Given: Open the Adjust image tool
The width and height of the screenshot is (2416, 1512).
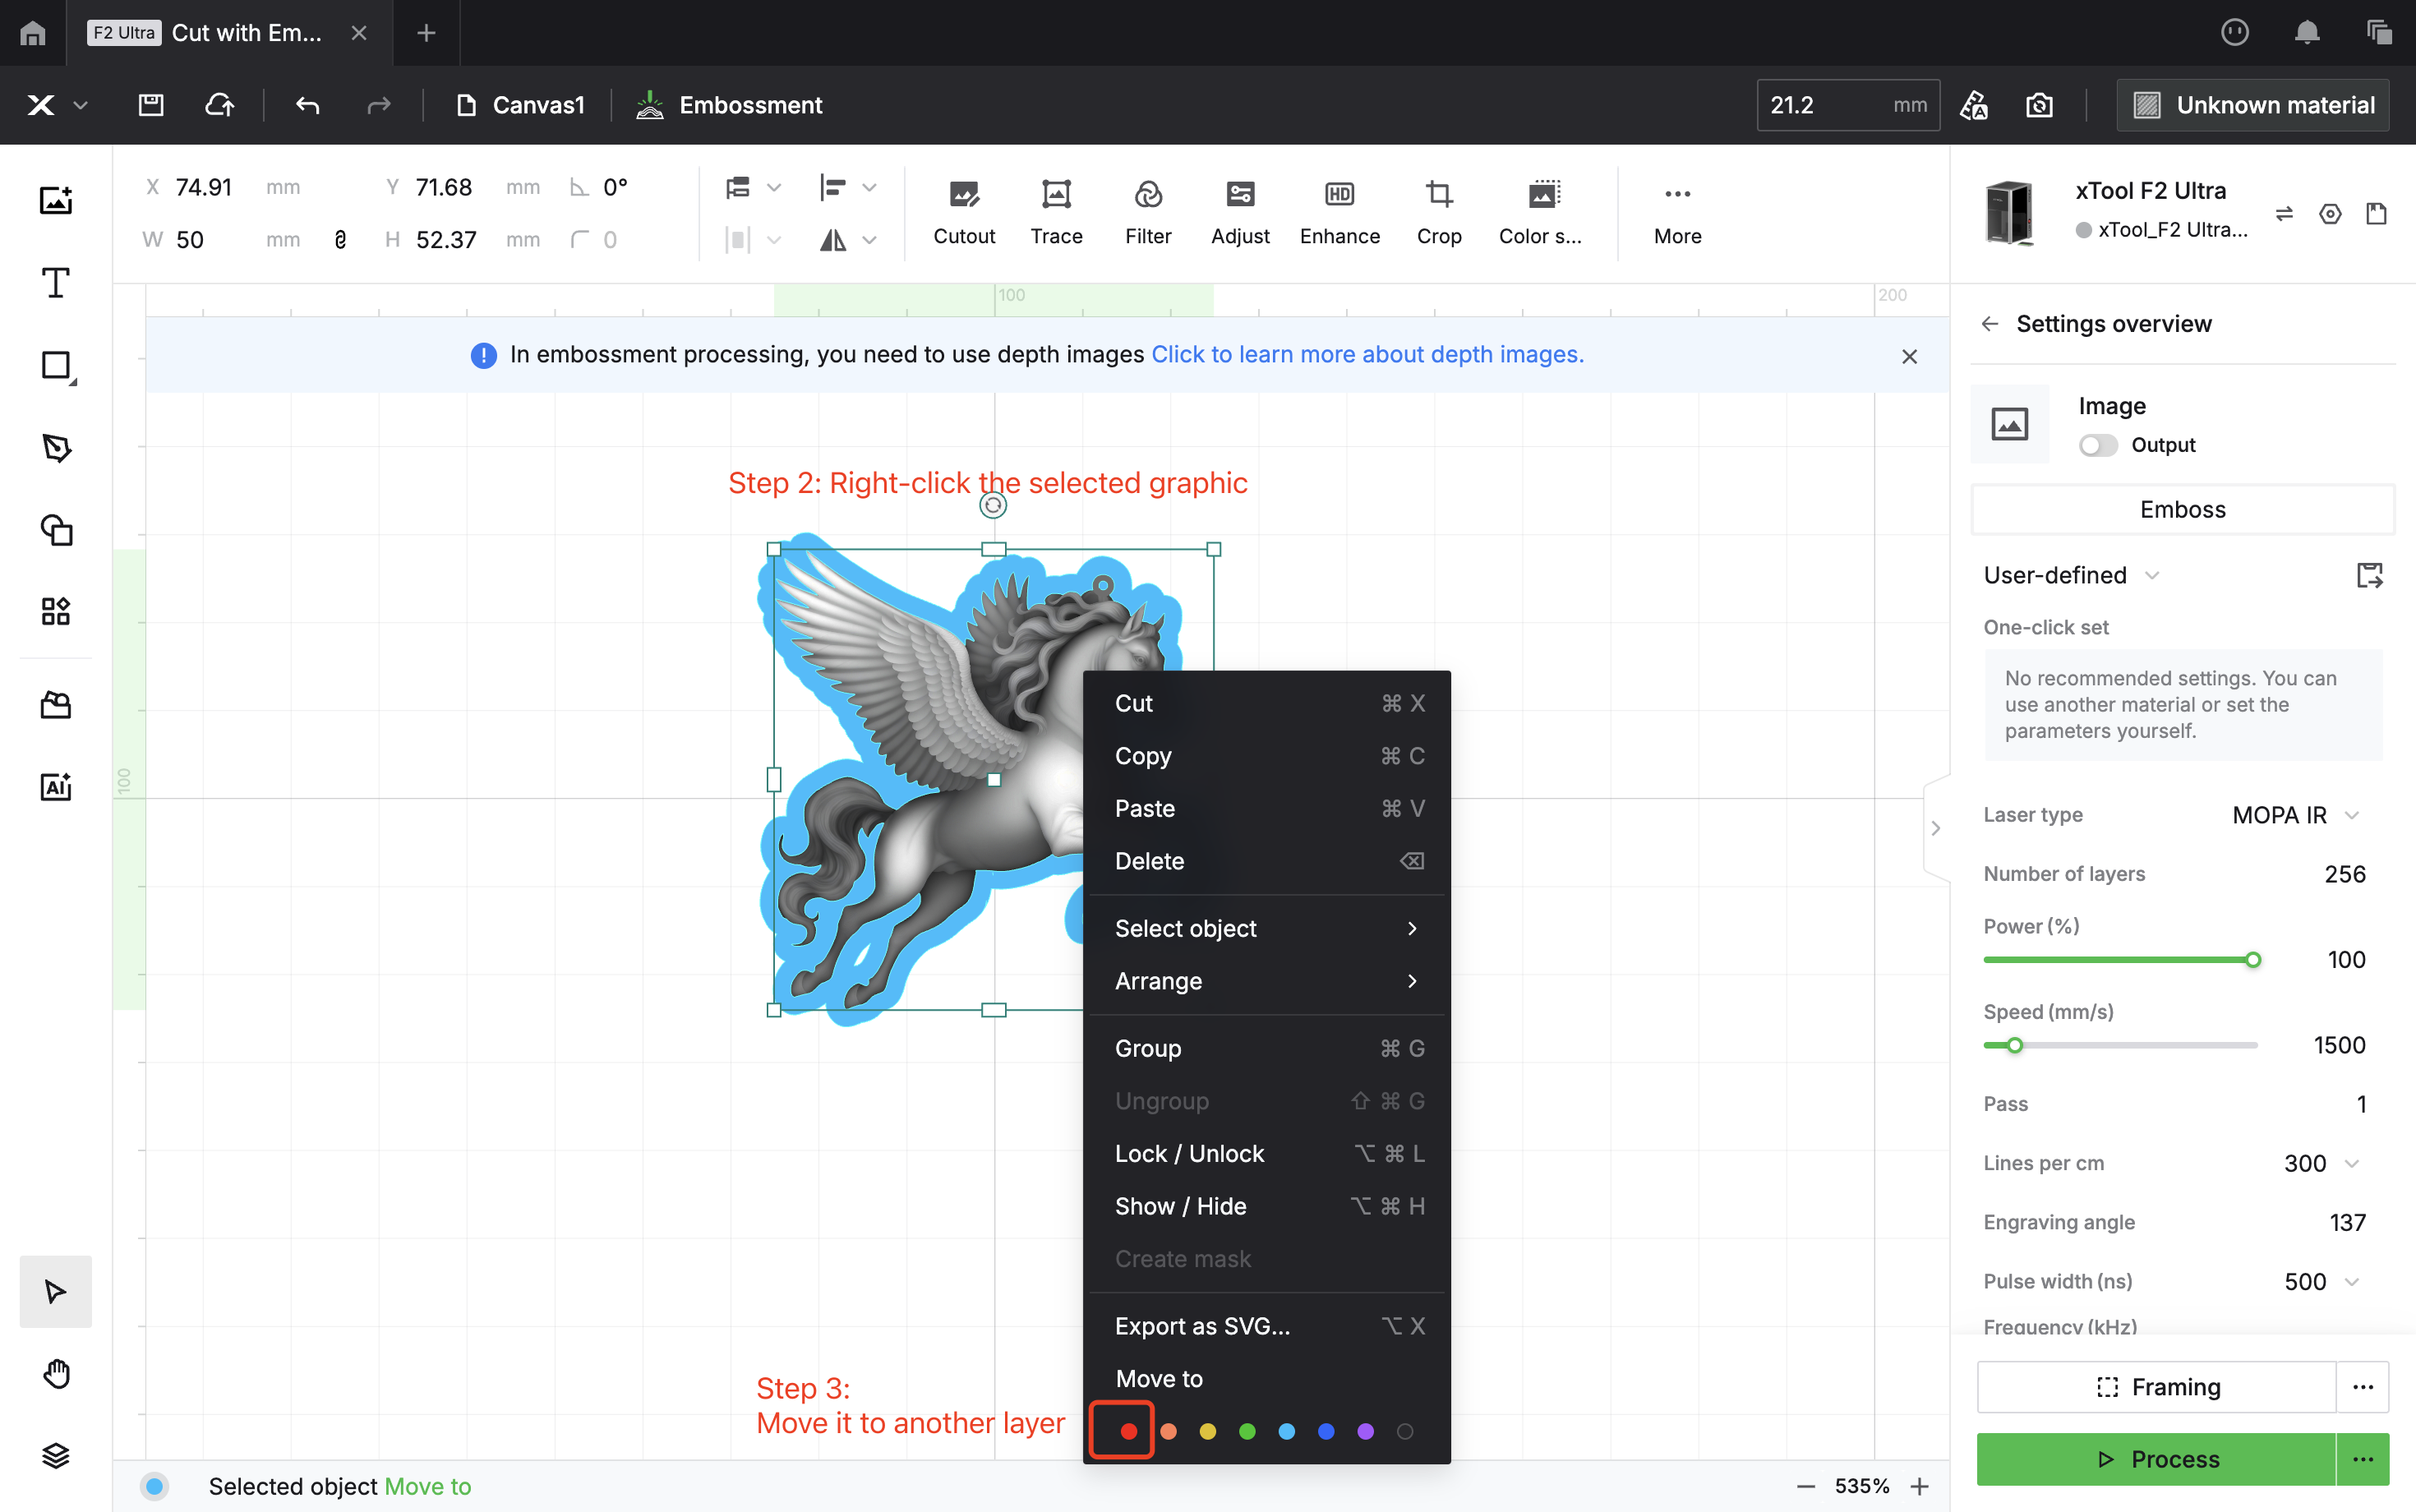Looking at the screenshot, I should coord(1240,213).
